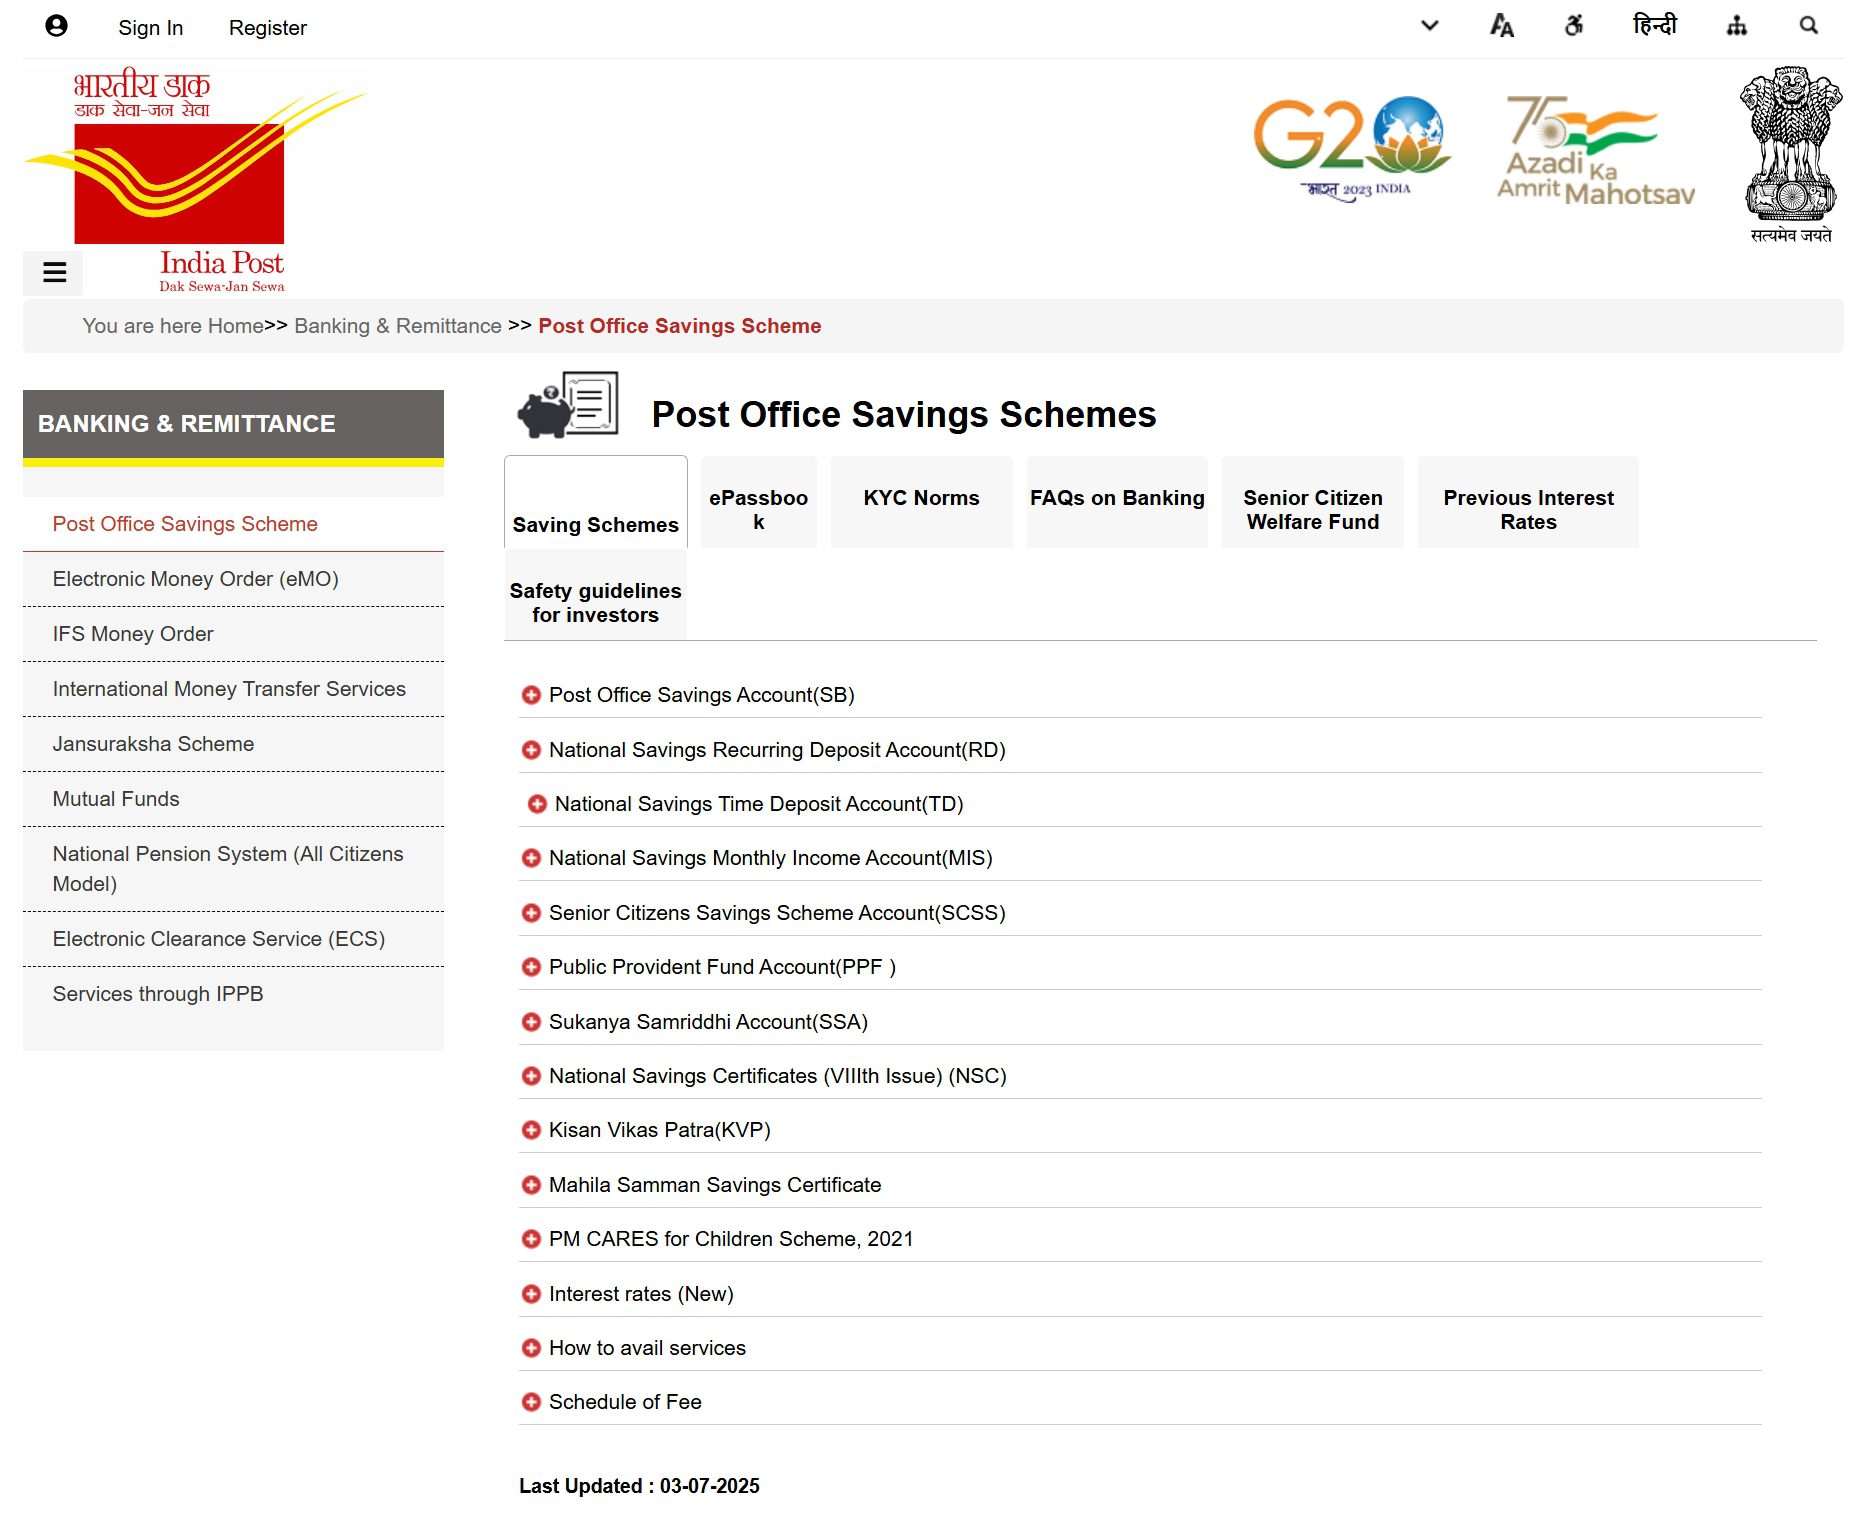Expand plus icon for Time Deposit Account(TD)
1866x1514 pixels.
tap(537, 804)
